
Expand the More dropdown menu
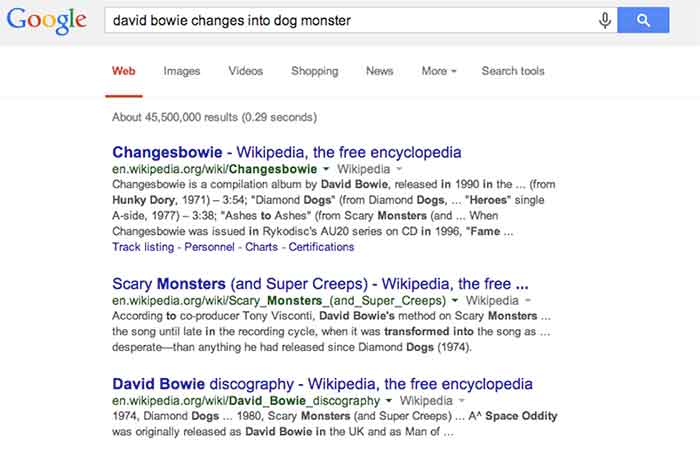pos(438,71)
